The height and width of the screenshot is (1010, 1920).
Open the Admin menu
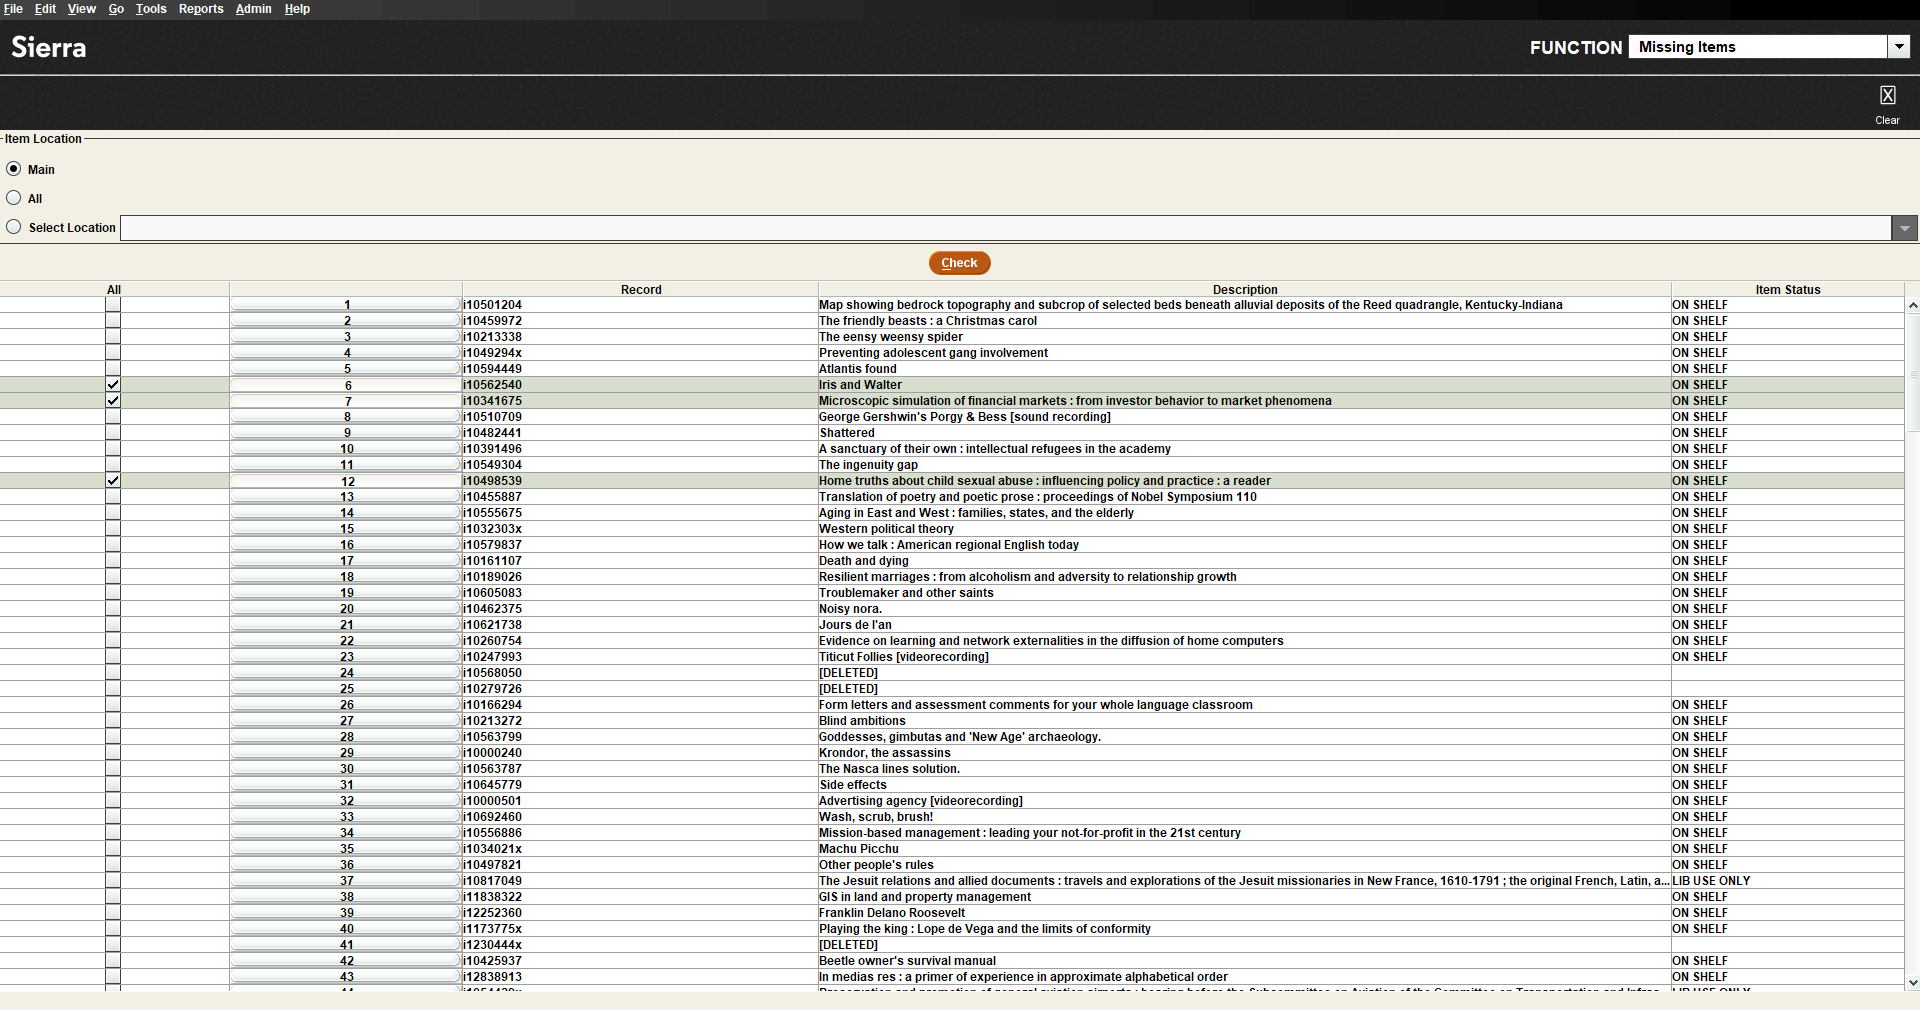(253, 9)
